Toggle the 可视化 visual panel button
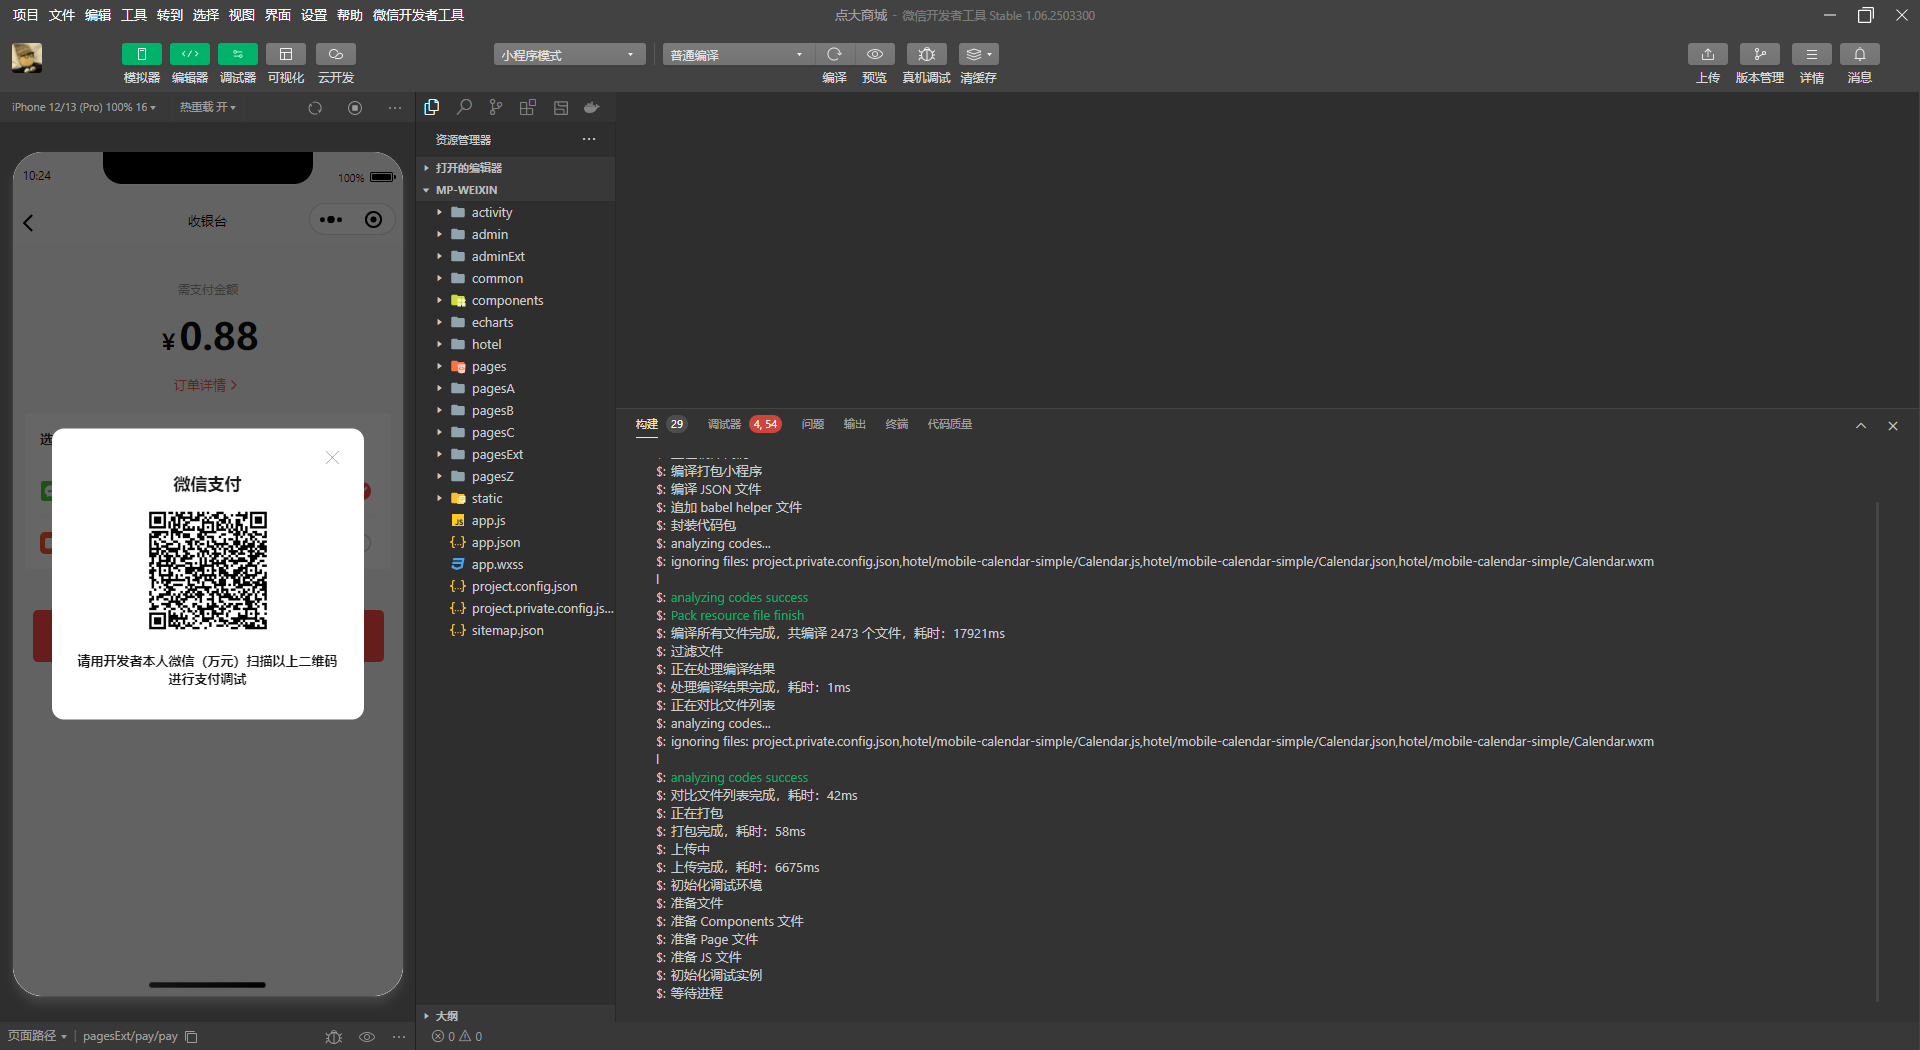1920x1050 pixels. click(x=286, y=54)
